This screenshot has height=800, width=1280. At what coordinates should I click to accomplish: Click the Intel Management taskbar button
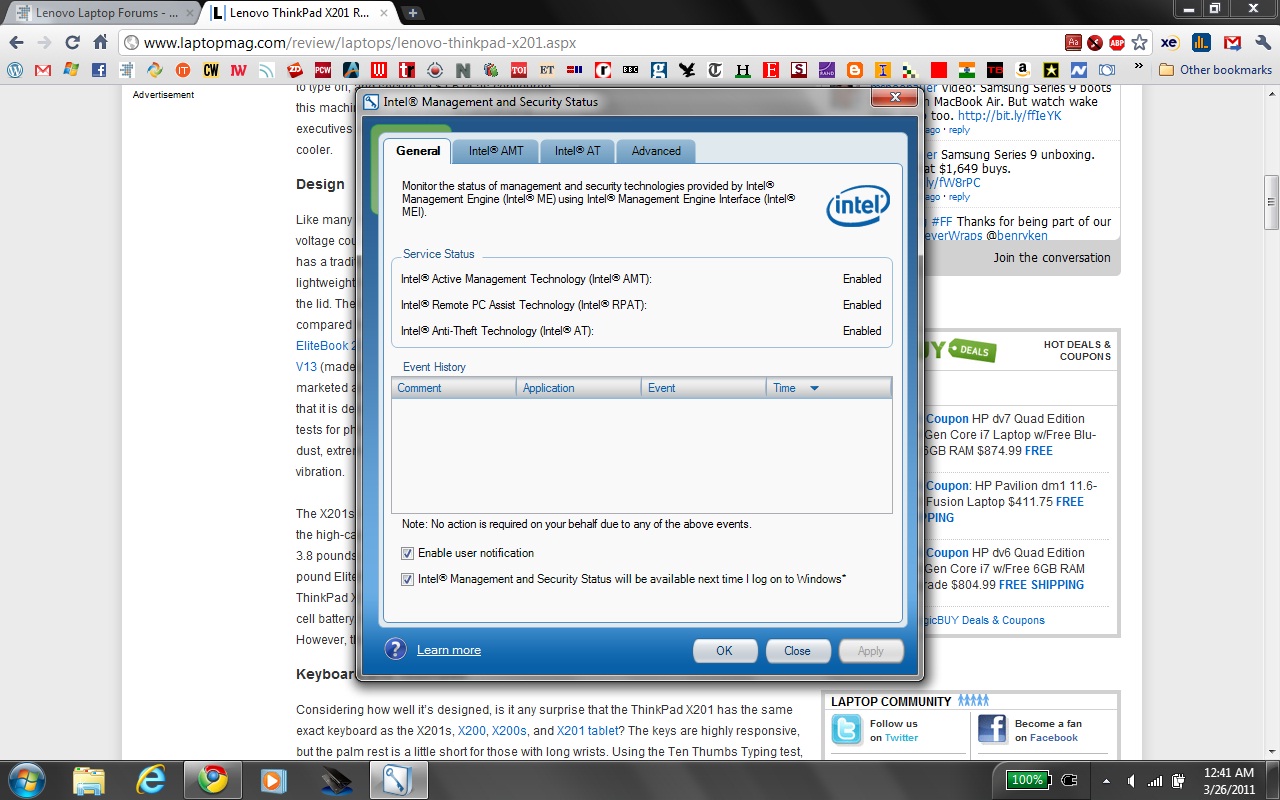398,779
